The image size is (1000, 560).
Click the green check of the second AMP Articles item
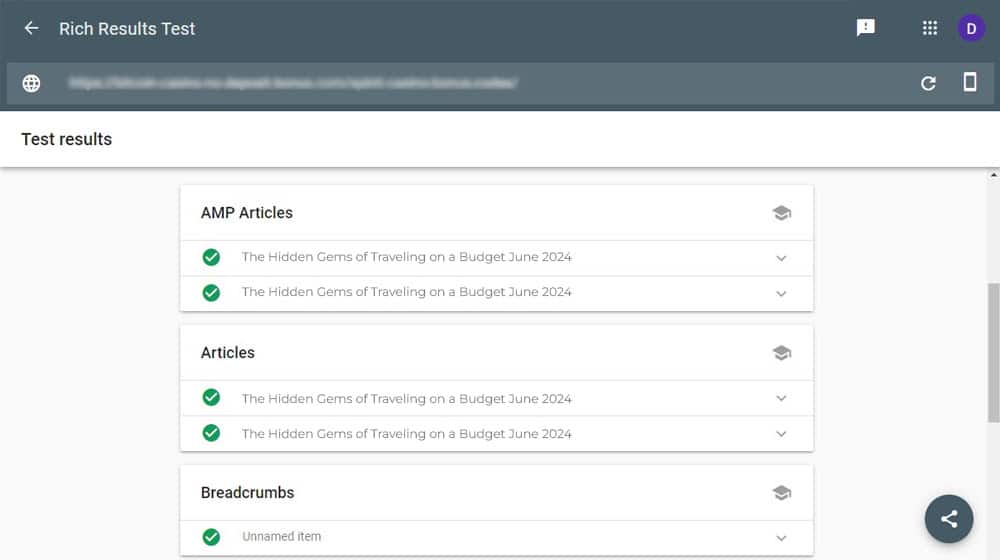pyautogui.click(x=211, y=292)
